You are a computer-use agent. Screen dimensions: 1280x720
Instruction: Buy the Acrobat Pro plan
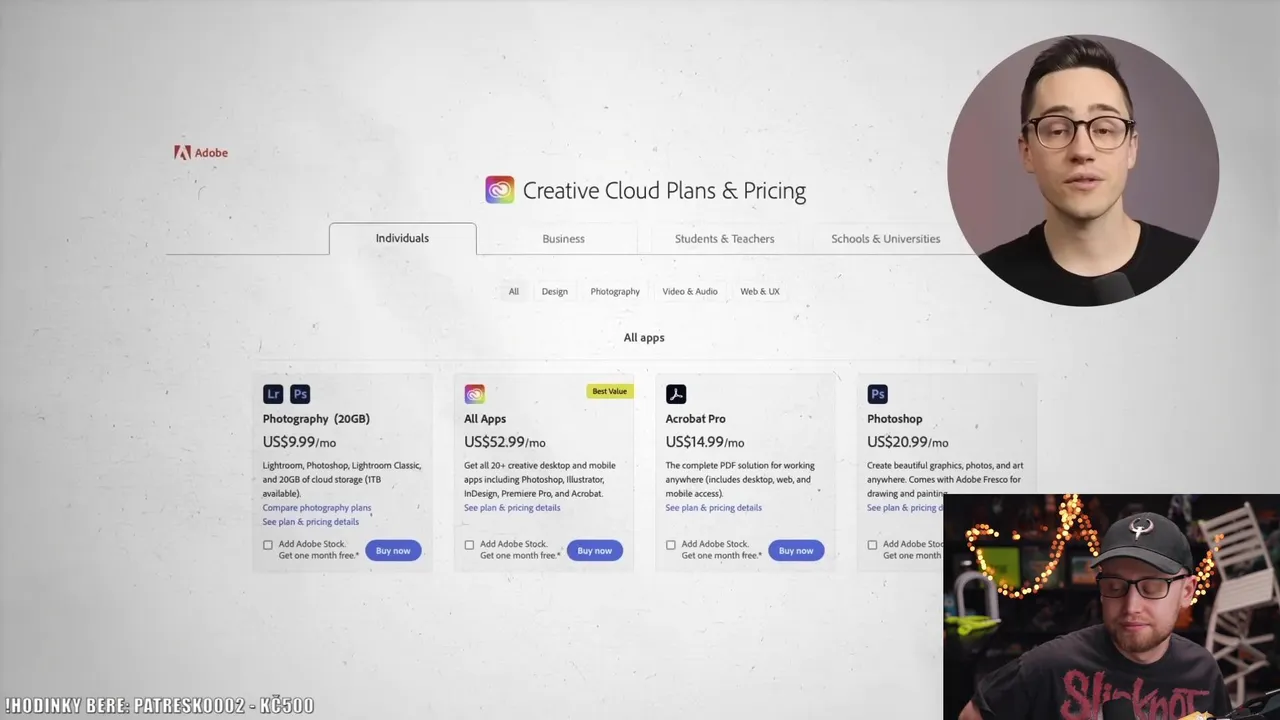click(796, 551)
